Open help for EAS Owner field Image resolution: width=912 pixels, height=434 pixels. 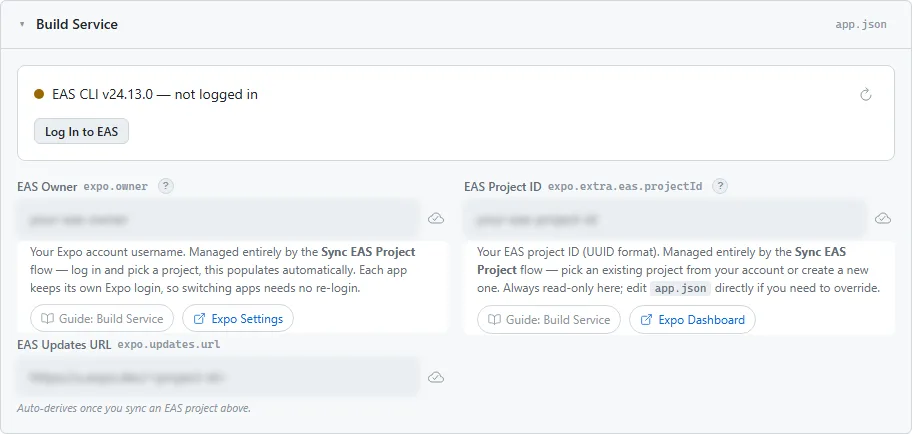tap(166, 186)
